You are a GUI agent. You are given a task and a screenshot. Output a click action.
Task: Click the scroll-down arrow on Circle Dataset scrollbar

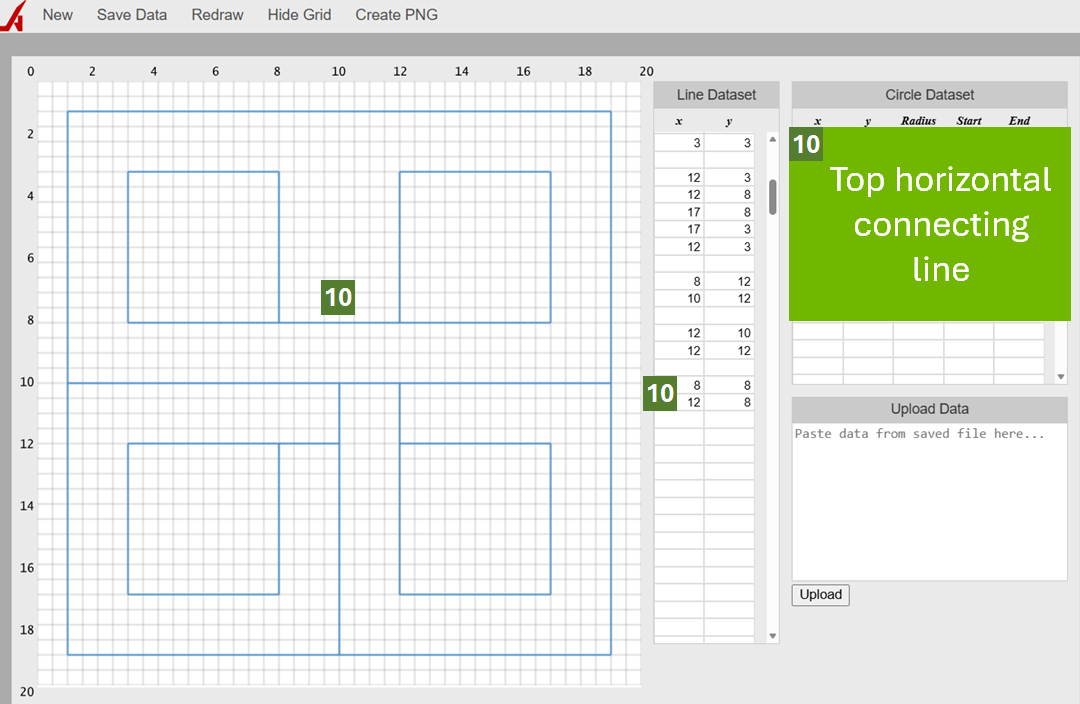[x=1060, y=376]
